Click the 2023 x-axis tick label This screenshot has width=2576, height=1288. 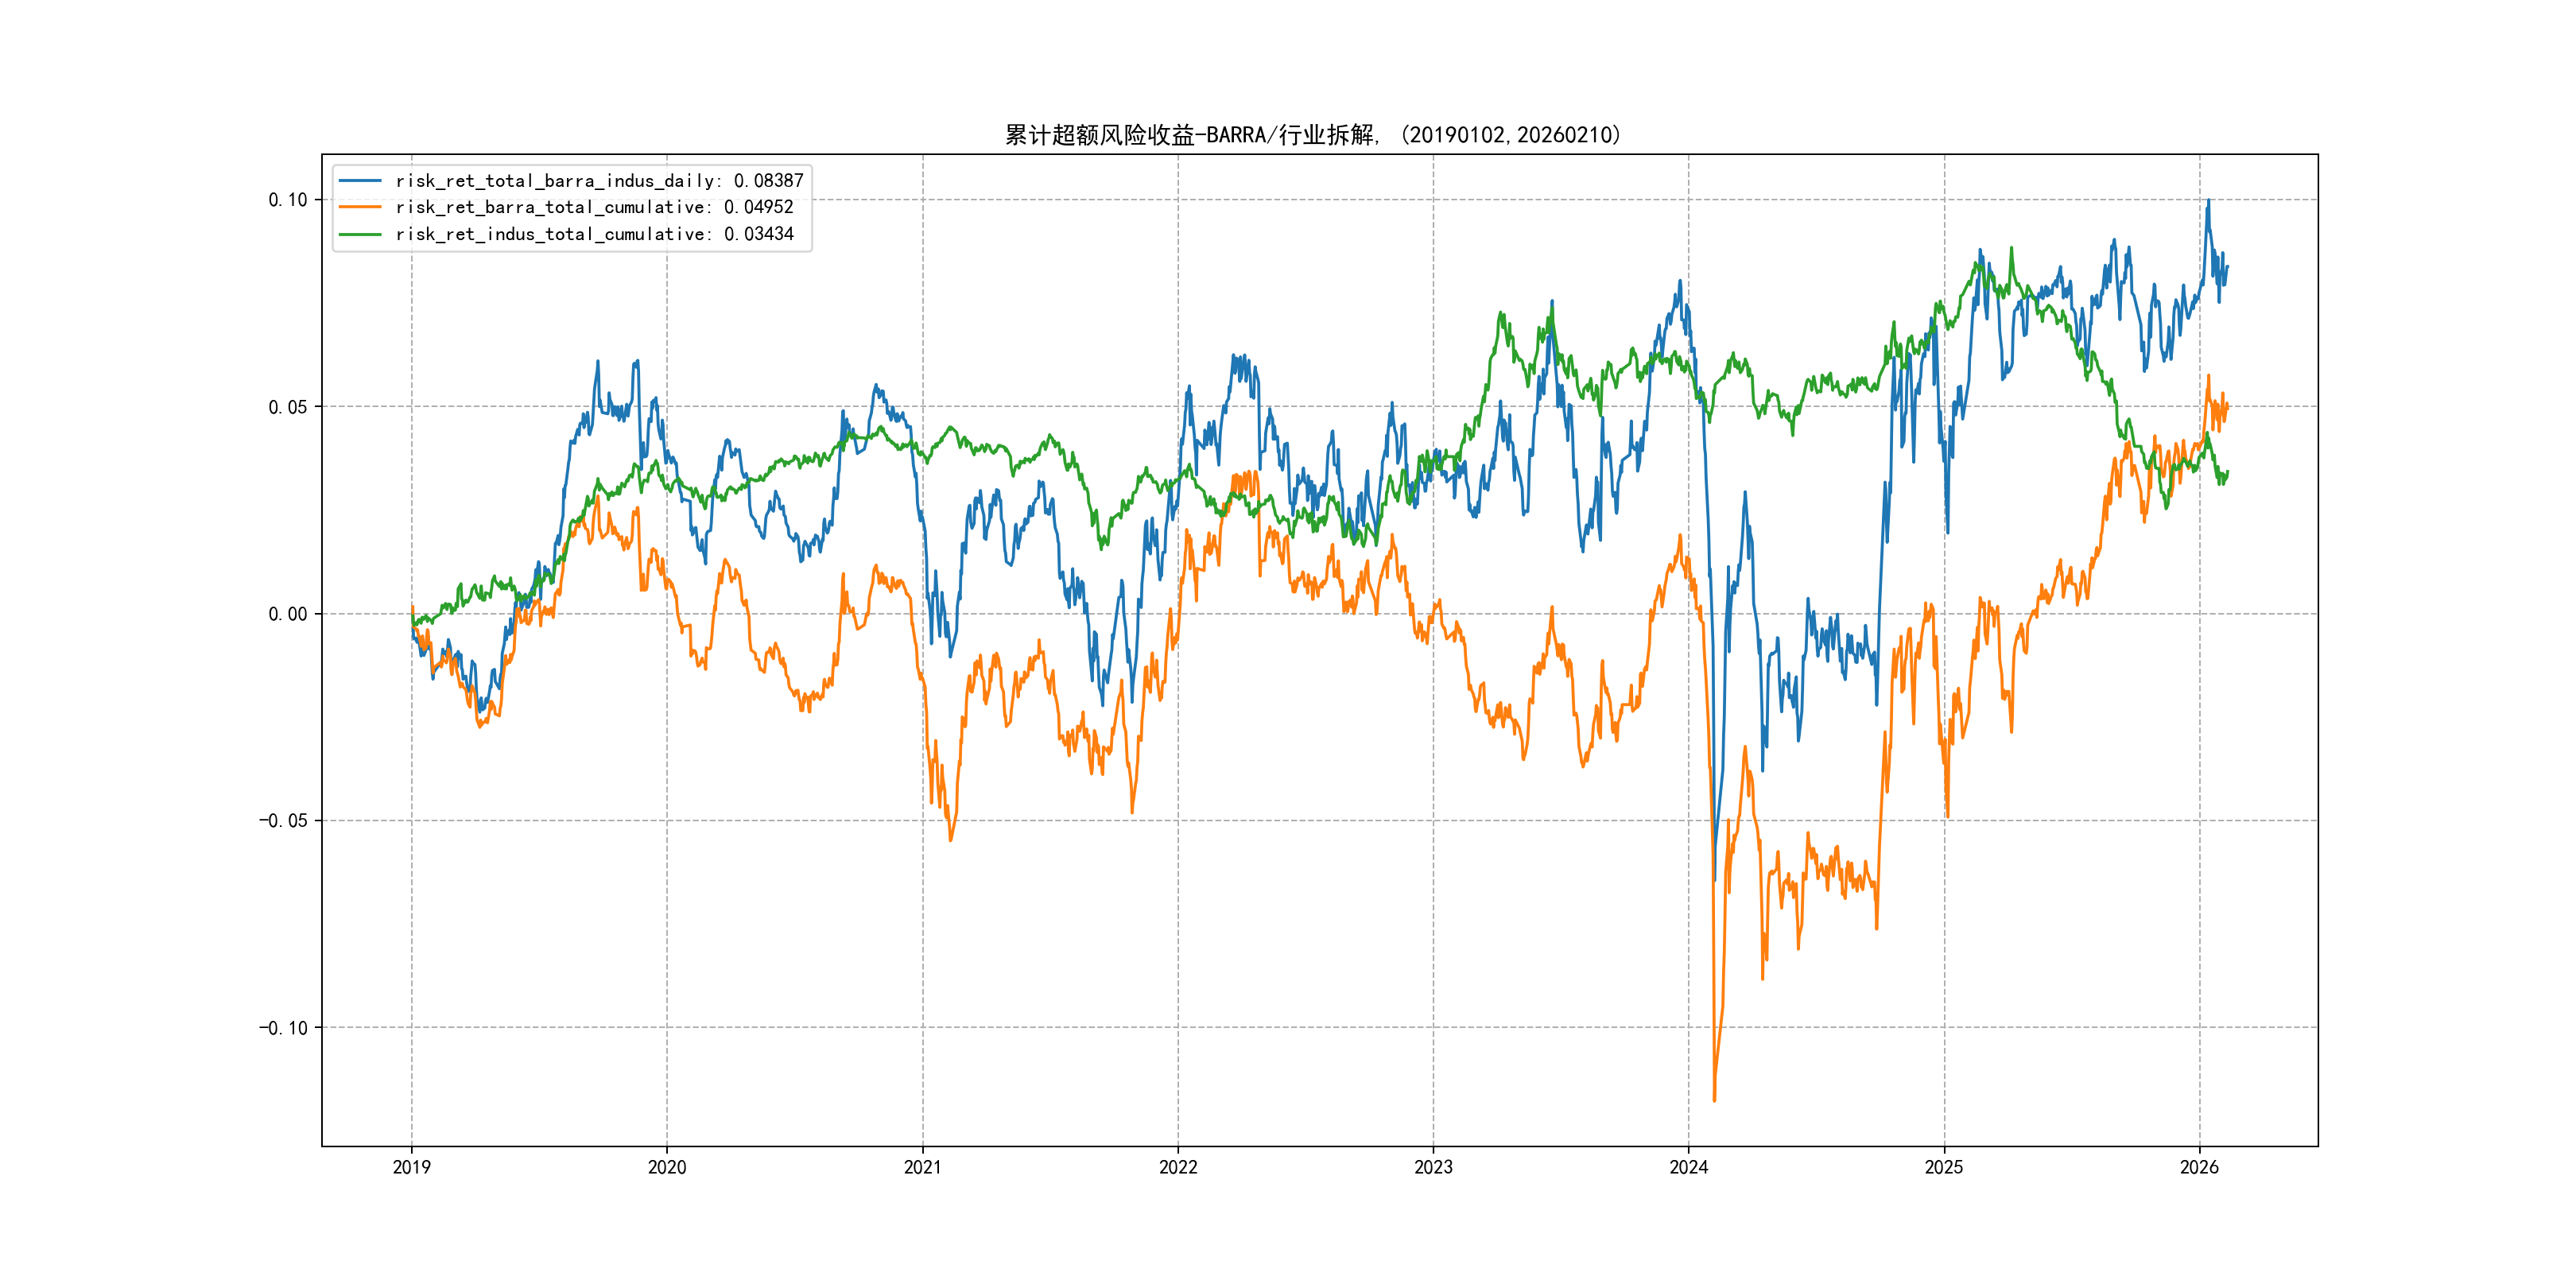[x=1433, y=1167]
